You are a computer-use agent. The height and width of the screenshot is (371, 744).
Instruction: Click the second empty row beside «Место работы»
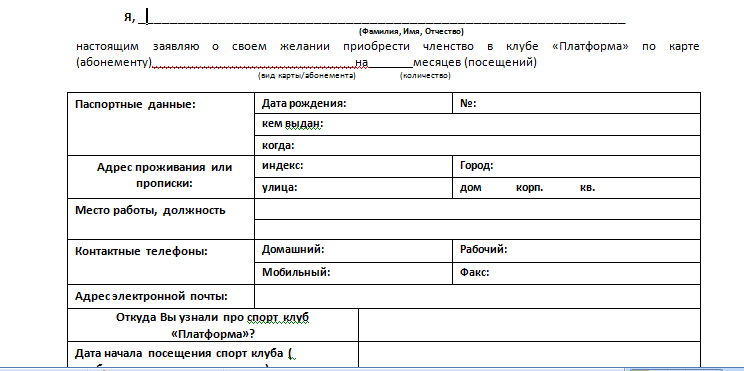(477, 229)
